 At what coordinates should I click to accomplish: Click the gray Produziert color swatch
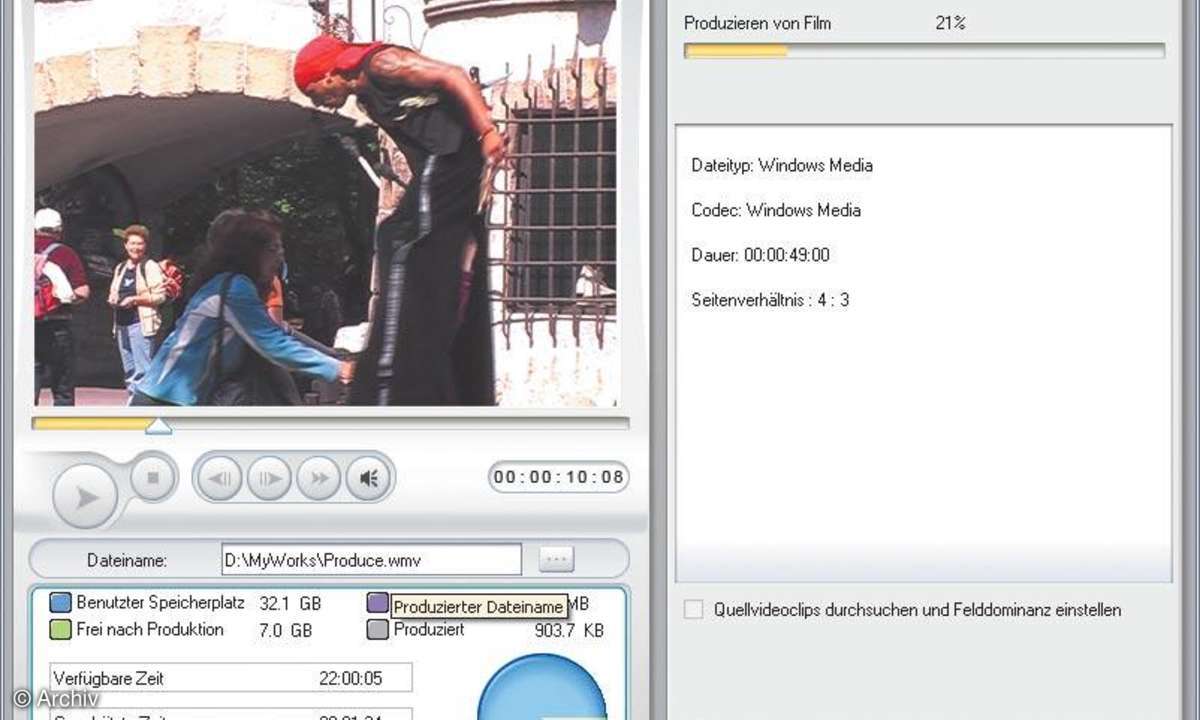(377, 630)
